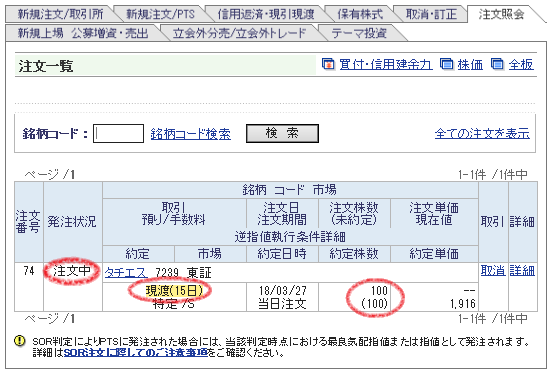The height and width of the screenshot is (377, 553).
Task: Switch to the 新規注文/PTS tab
Action: 160,14
